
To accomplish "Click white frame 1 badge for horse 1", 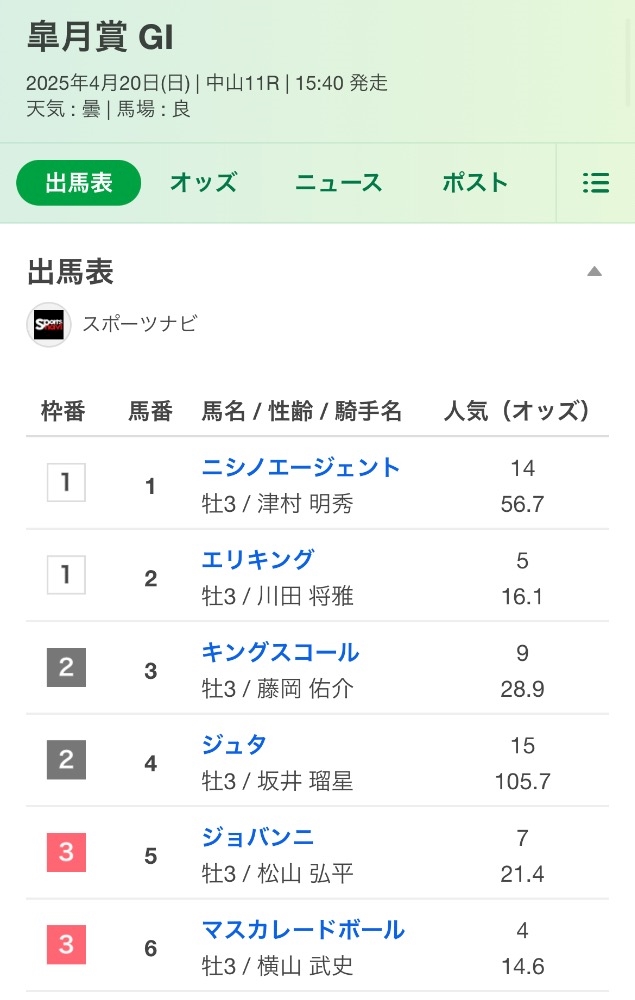I will (66, 482).
